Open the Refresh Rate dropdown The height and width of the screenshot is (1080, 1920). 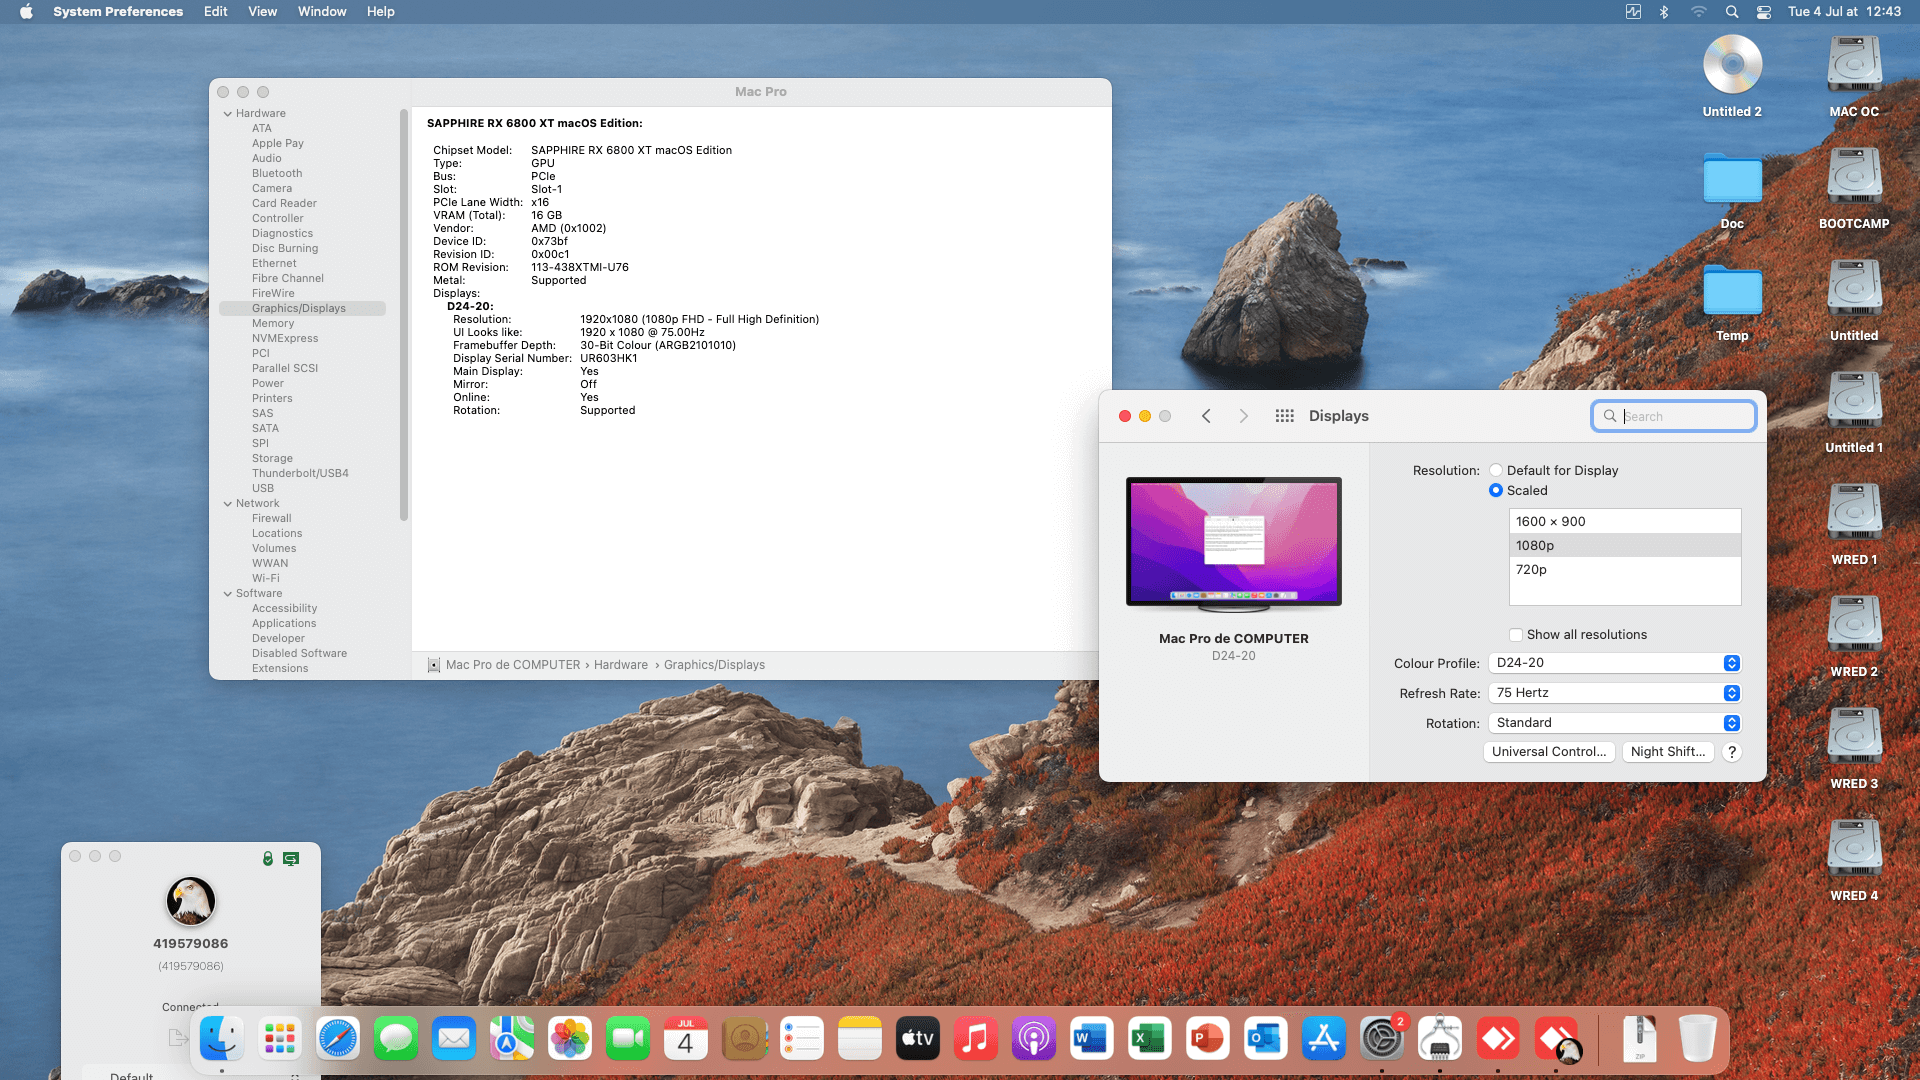click(1614, 693)
